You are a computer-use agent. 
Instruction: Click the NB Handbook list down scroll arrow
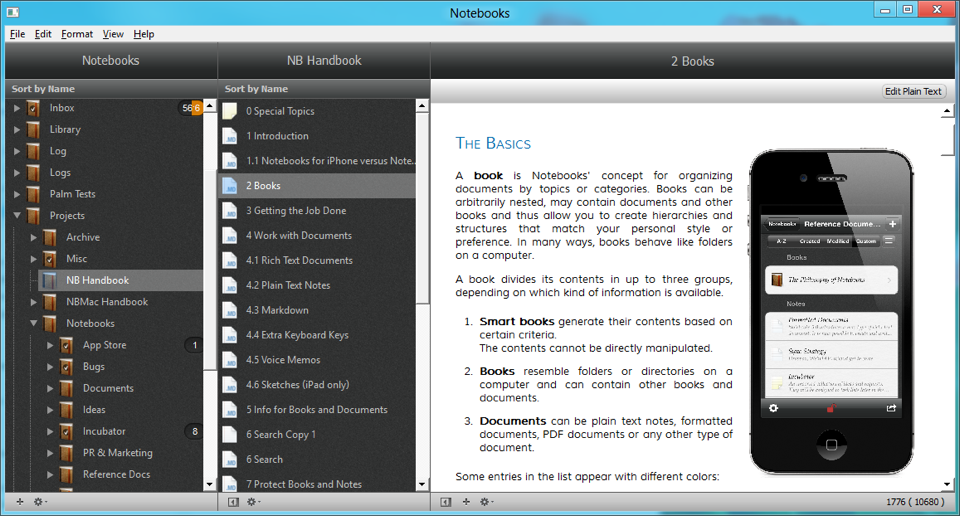[x=422, y=484]
